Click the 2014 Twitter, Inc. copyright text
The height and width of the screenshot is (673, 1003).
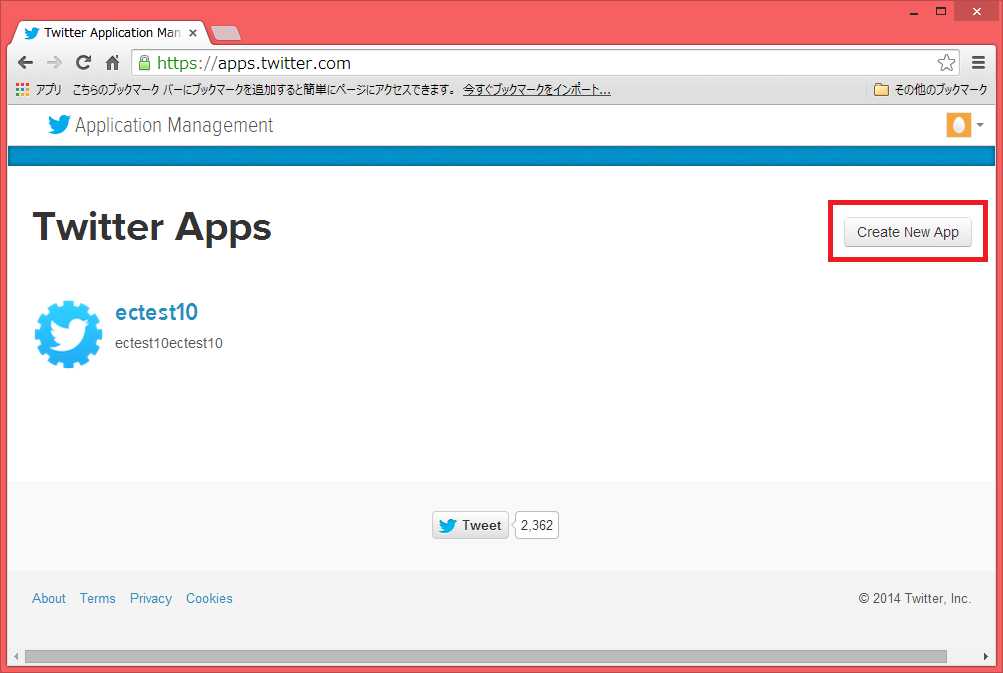tap(915, 598)
